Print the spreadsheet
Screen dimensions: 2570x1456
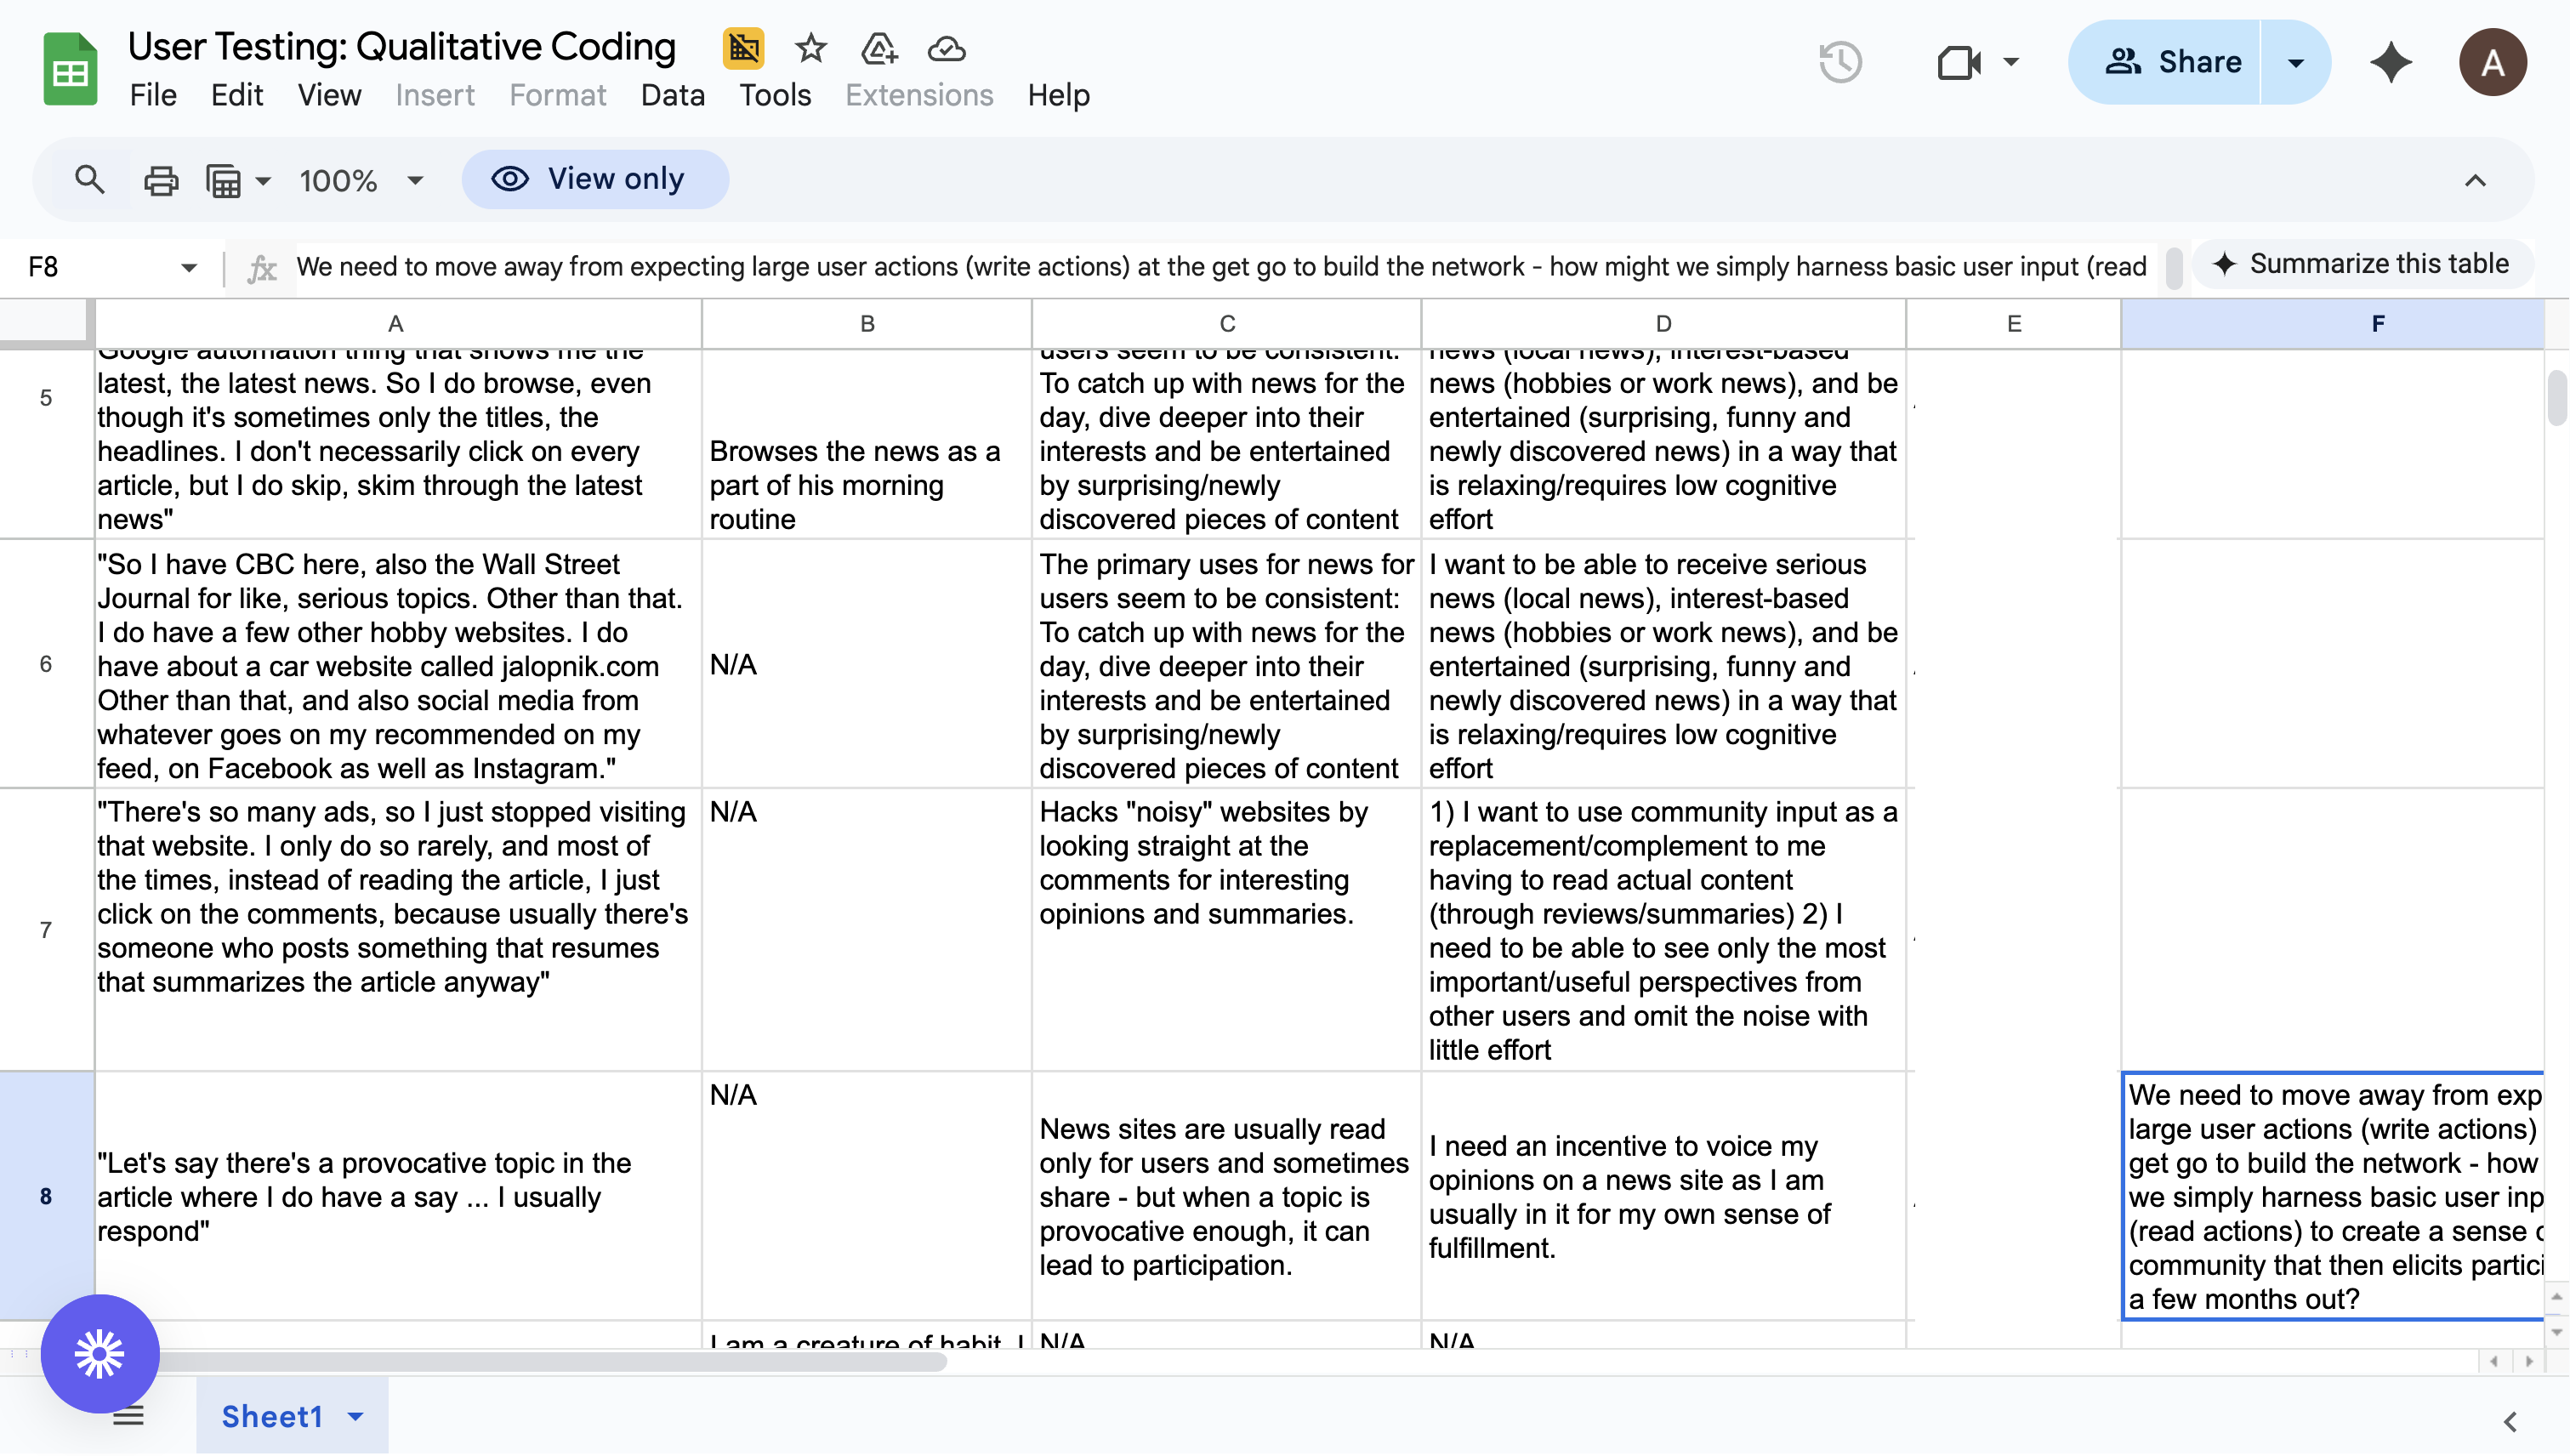pos(161,181)
